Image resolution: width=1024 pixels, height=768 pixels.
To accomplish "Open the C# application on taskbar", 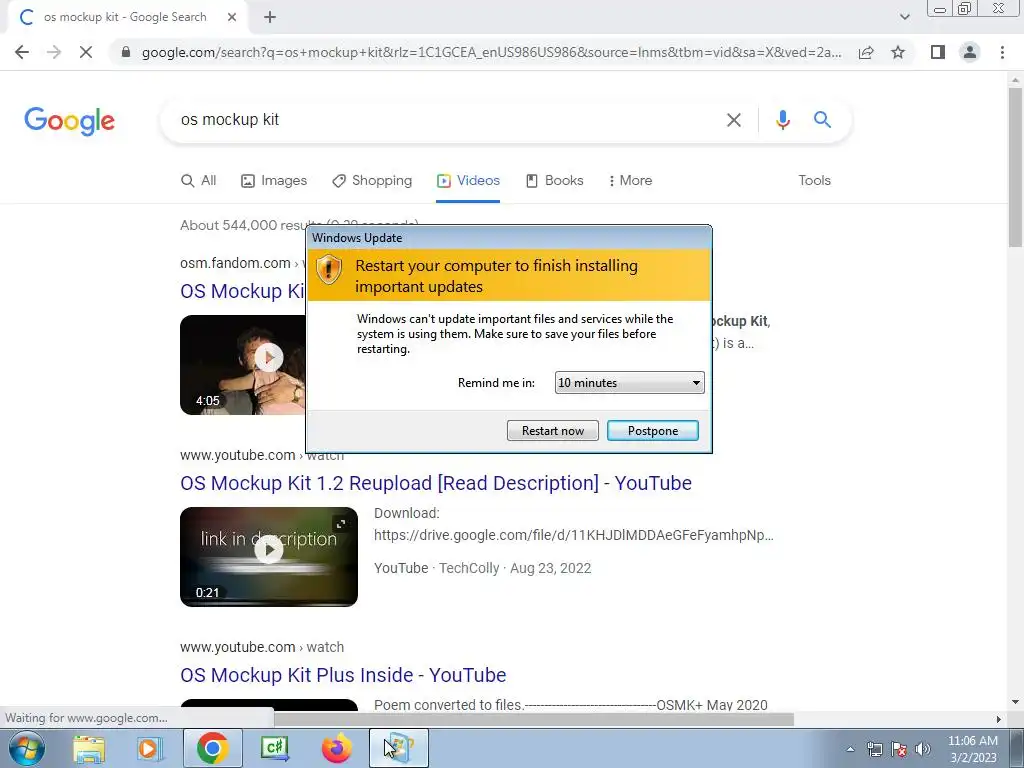I will click(x=275, y=748).
